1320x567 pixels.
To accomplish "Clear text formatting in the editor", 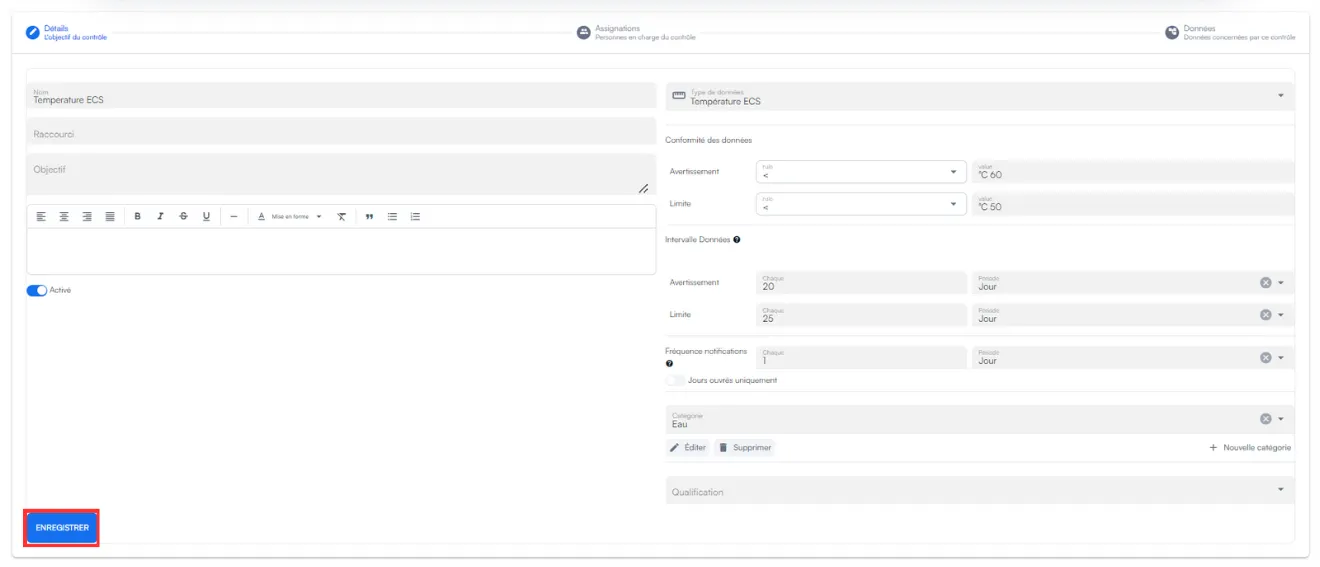I will point(341,216).
